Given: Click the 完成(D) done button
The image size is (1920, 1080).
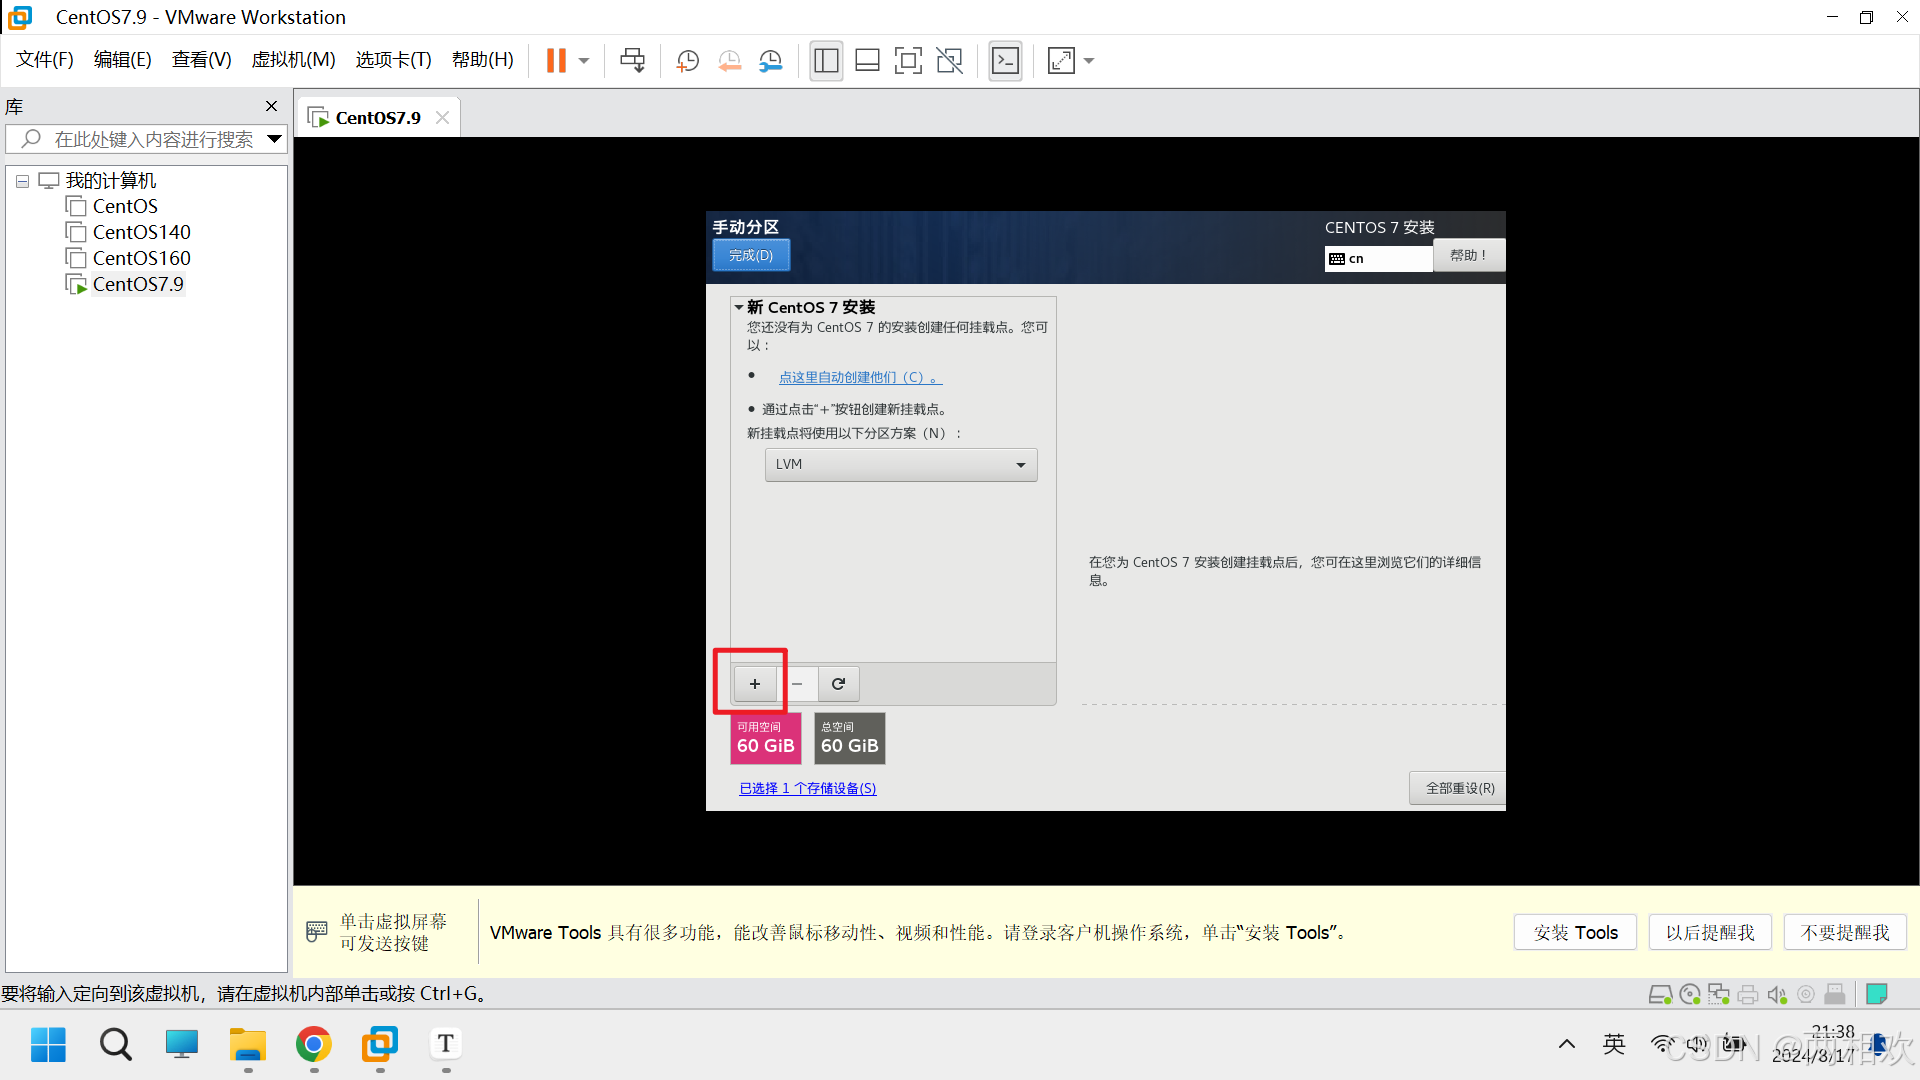Looking at the screenshot, I should tap(750, 256).
